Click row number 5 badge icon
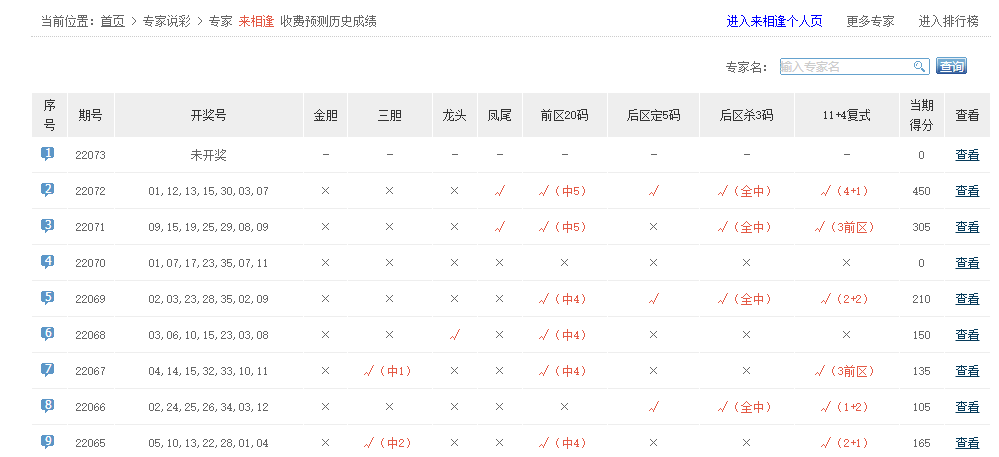The width and height of the screenshot is (999, 457). coord(48,298)
